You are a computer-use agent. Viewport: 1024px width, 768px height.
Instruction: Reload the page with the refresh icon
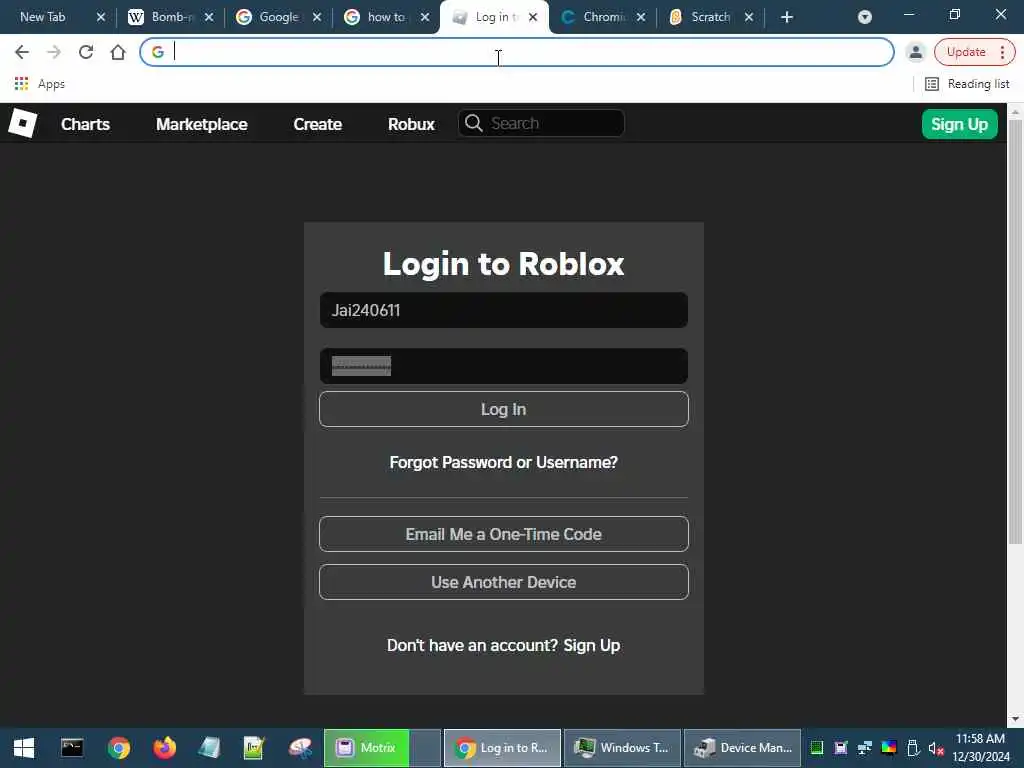(86, 52)
